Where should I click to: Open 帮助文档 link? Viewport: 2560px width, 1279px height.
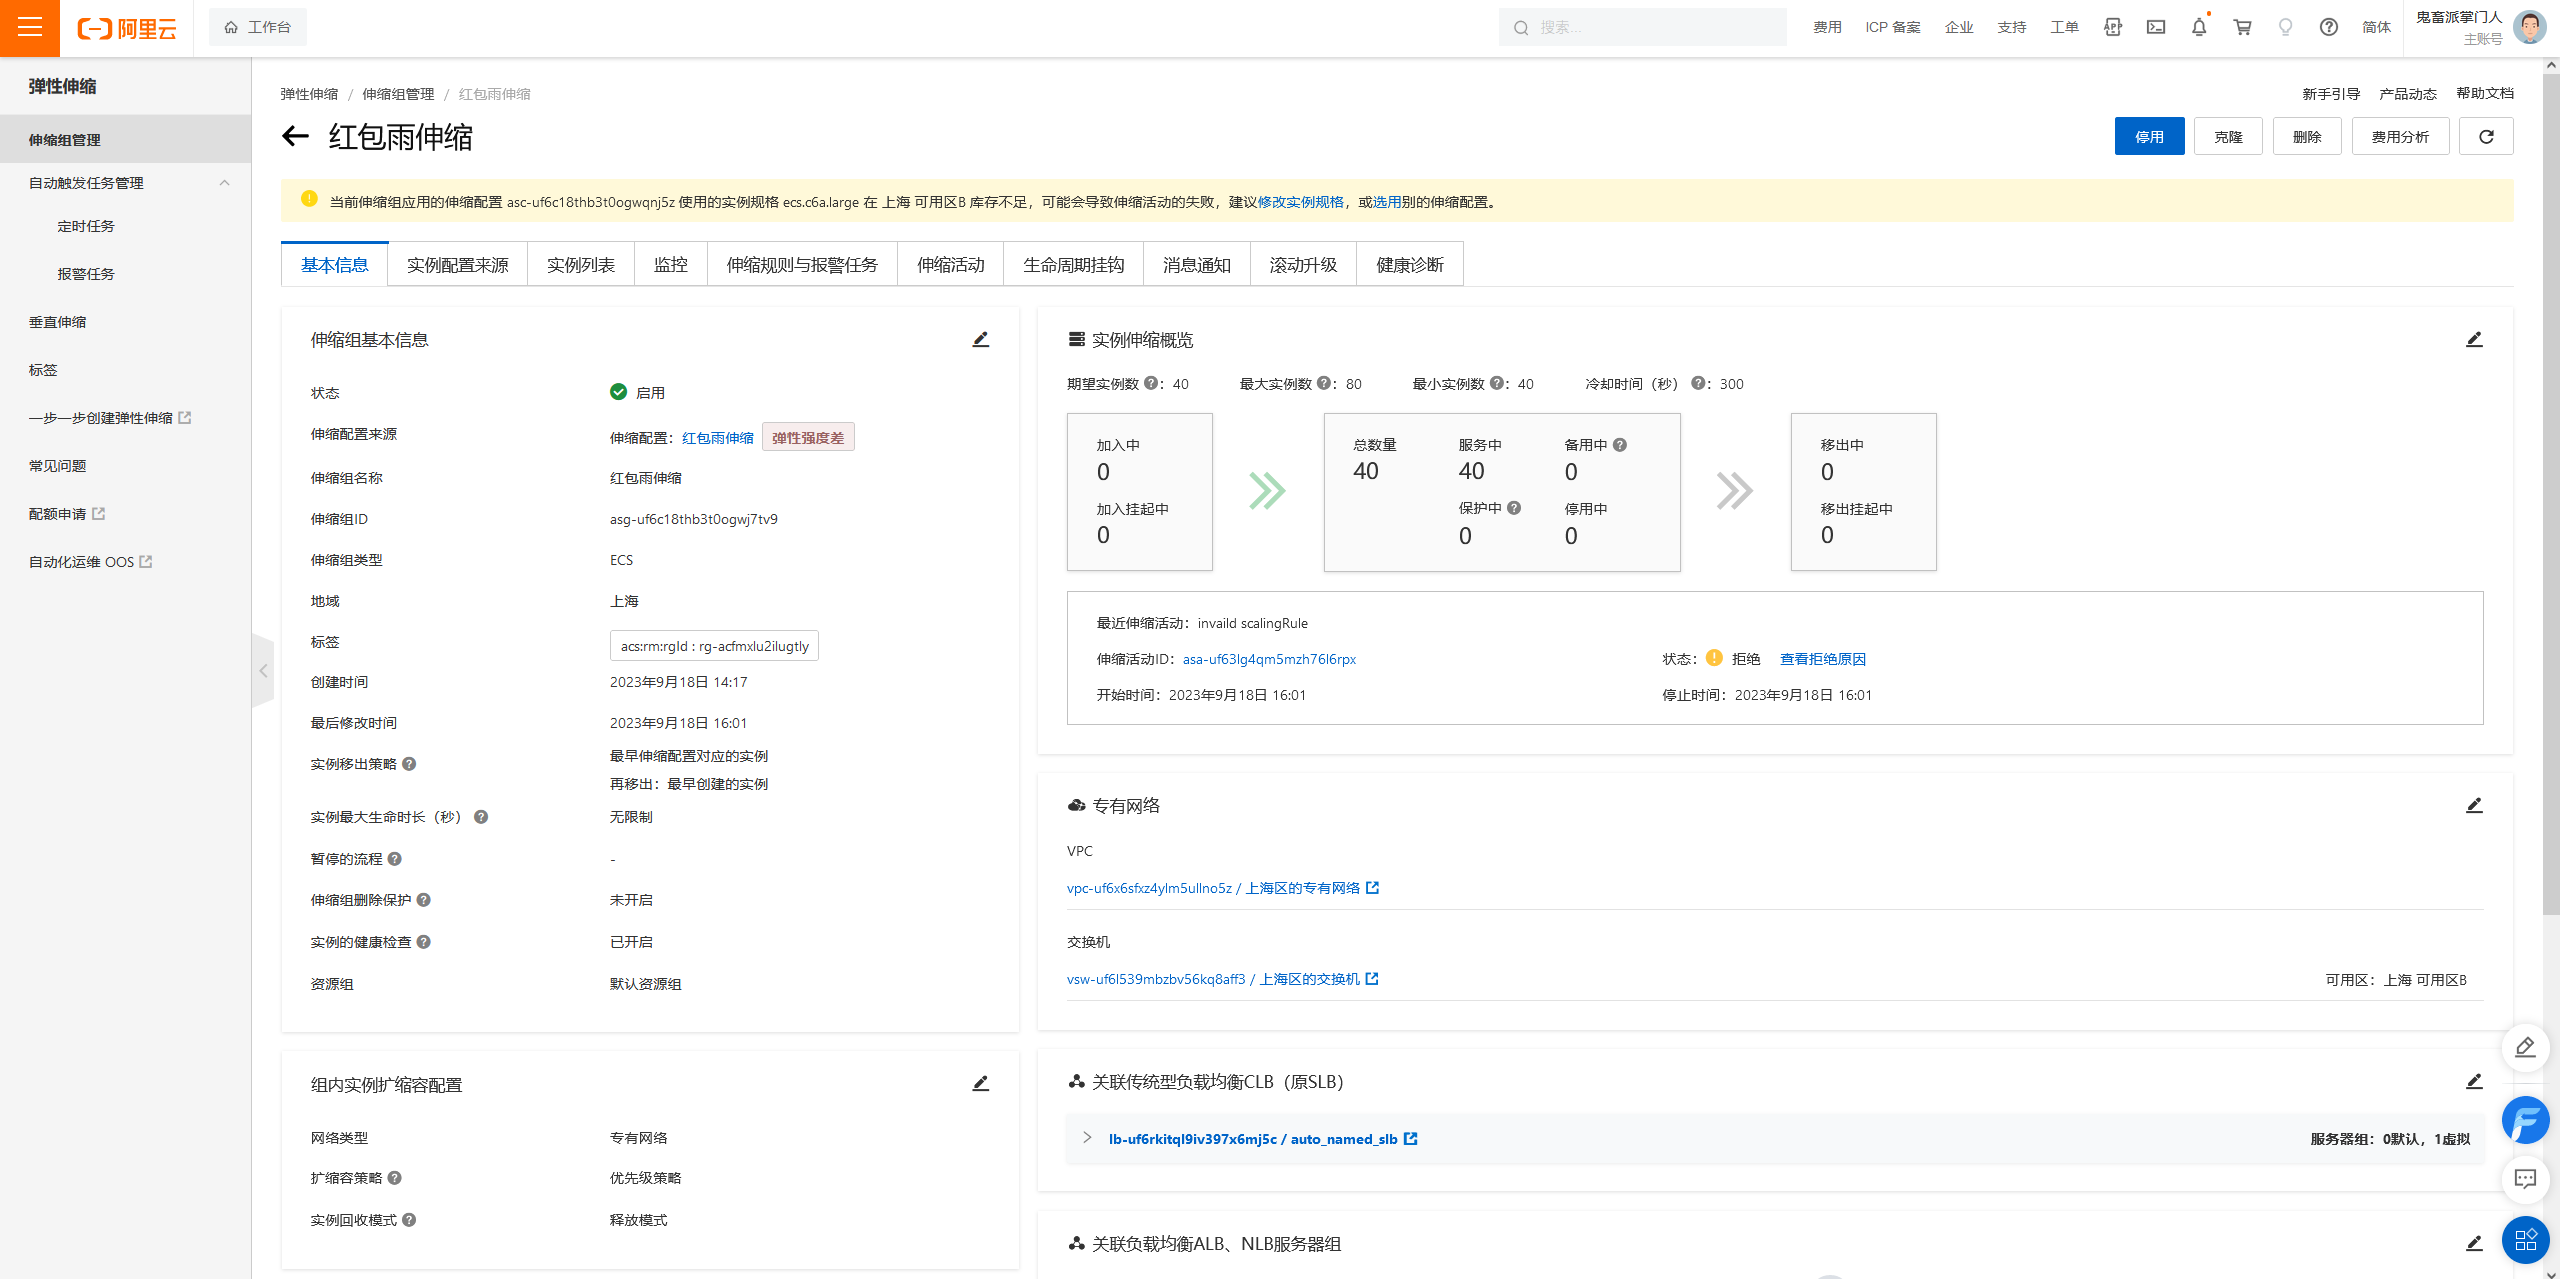[x=2485, y=93]
